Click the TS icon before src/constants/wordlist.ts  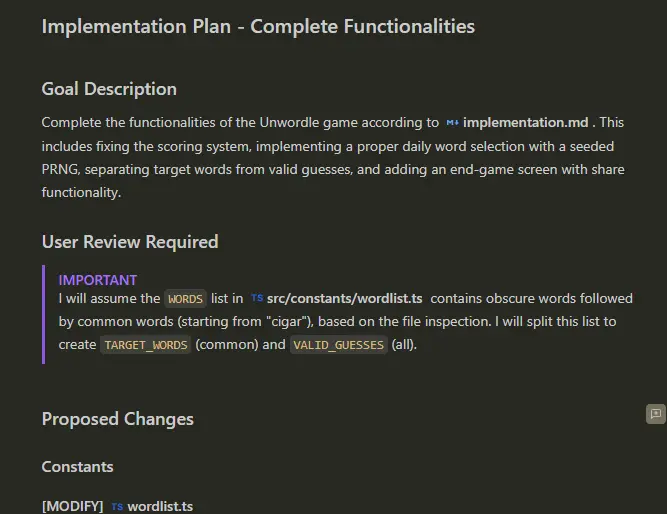pos(257,299)
